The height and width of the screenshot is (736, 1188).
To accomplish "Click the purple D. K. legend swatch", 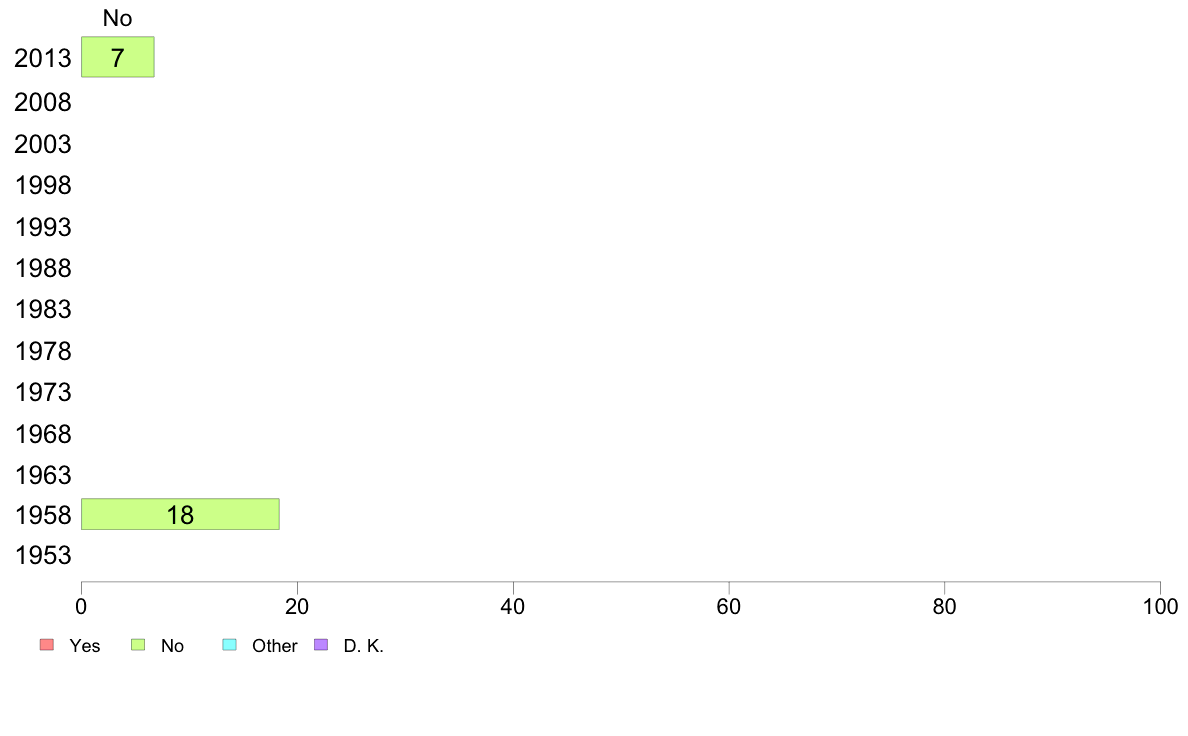I will [321, 645].
